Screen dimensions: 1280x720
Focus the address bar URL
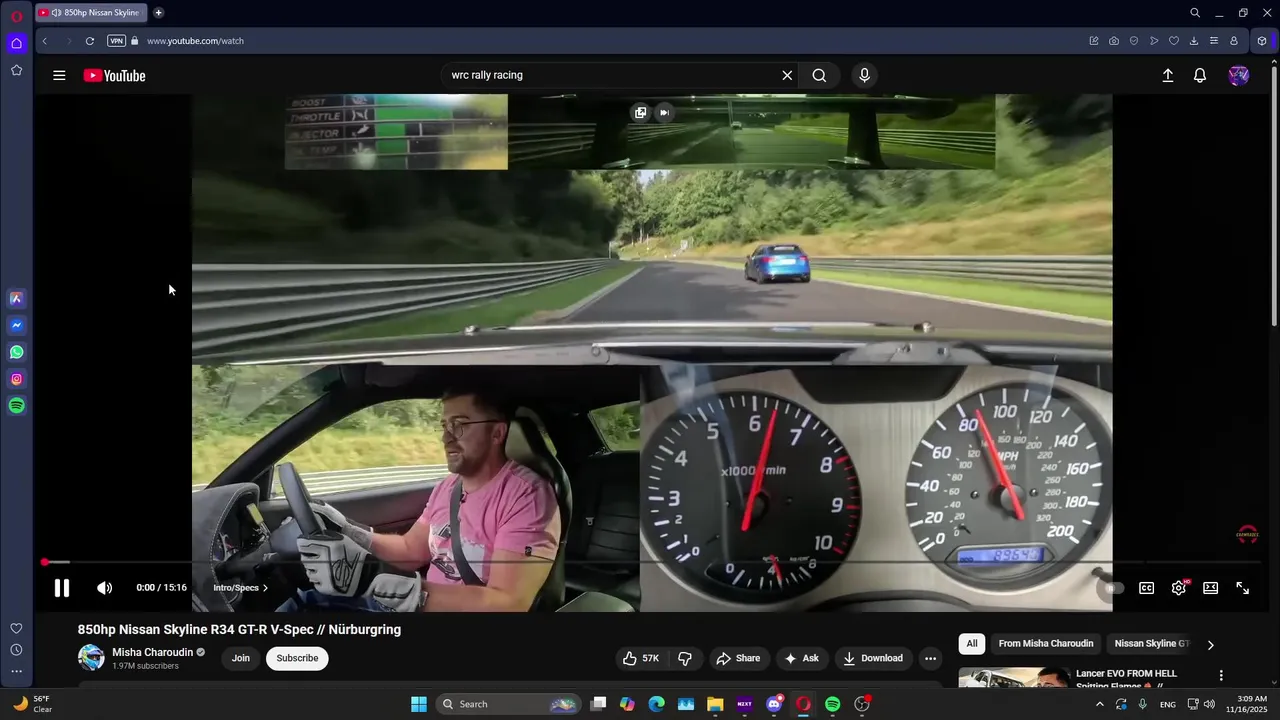point(195,41)
